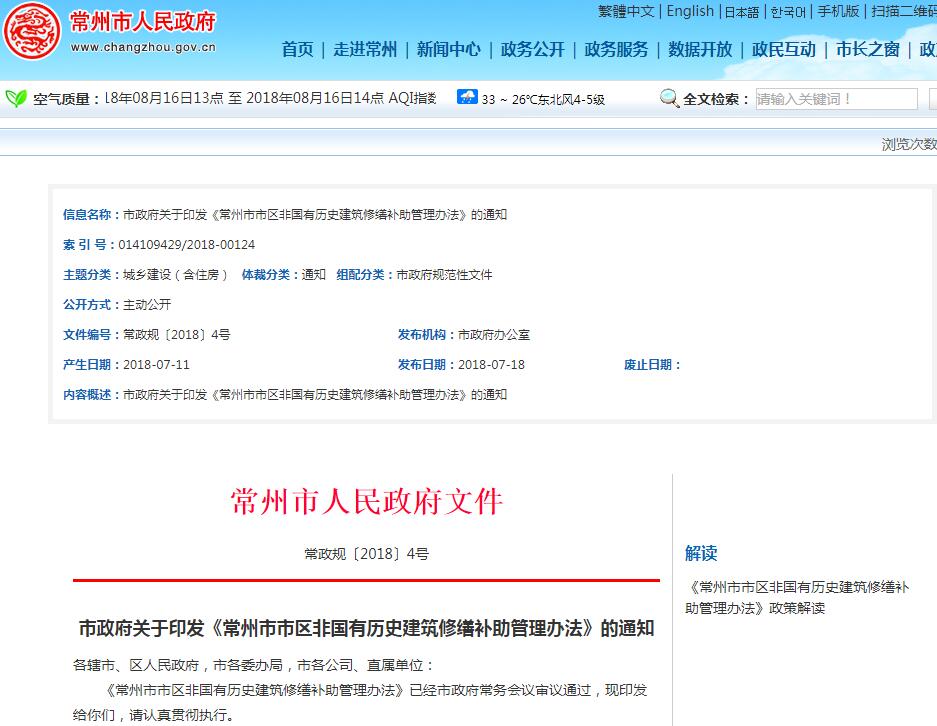
Task: Click the 公开方式 value 主动公开
Action: [x=147, y=305]
